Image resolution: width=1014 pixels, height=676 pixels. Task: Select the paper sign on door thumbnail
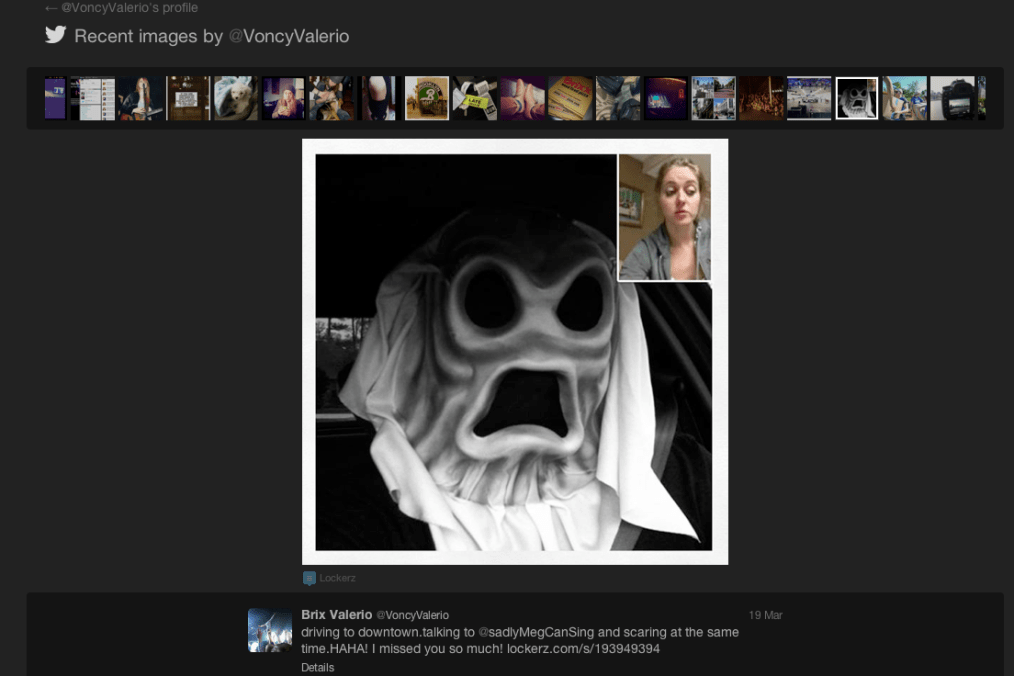click(x=188, y=98)
